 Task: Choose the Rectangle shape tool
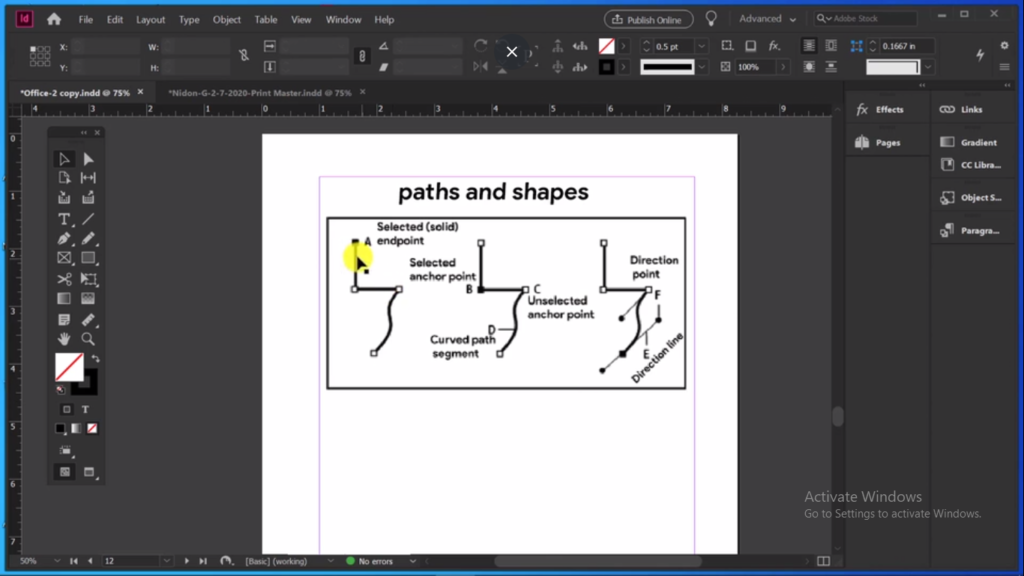point(88,259)
